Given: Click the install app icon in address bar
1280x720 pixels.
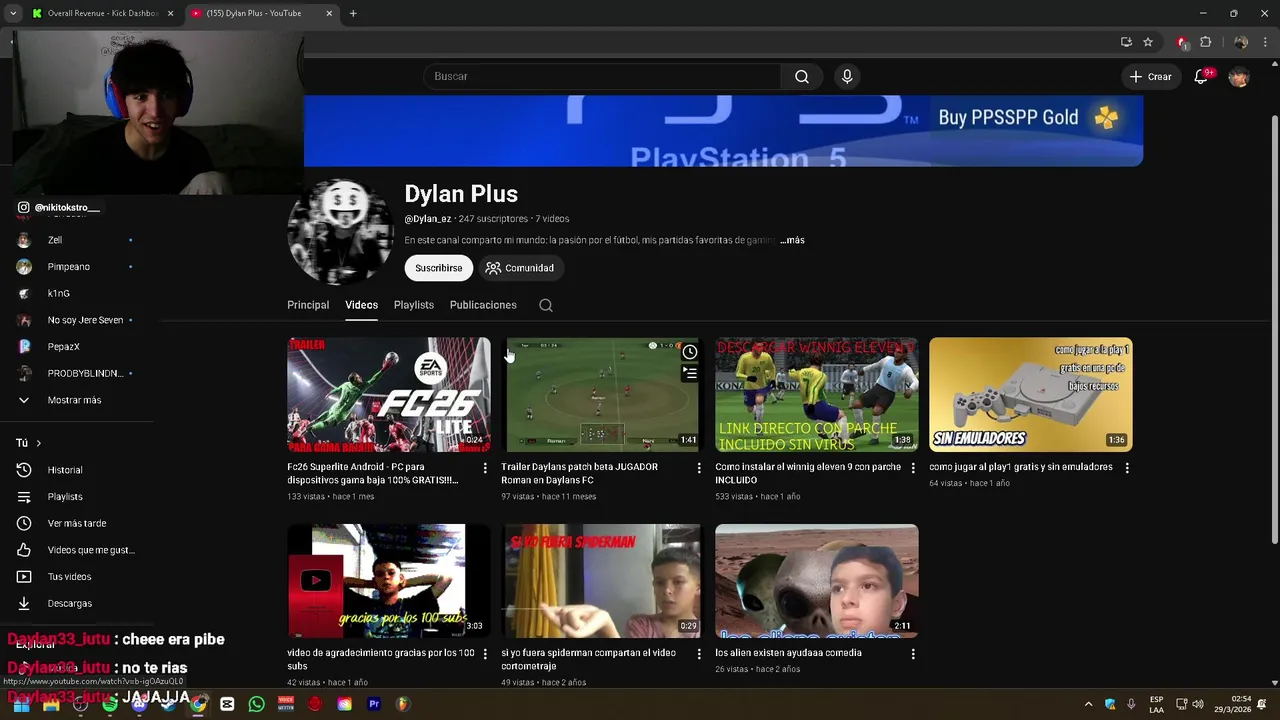Looking at the screenshot, I should (1126, 42).
